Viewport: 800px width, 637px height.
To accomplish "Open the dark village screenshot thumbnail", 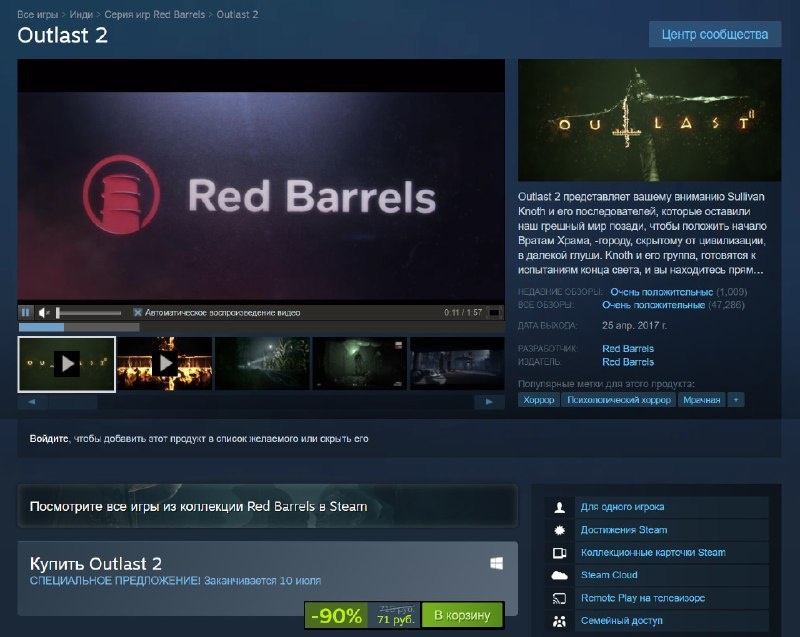I will (457, 364).
